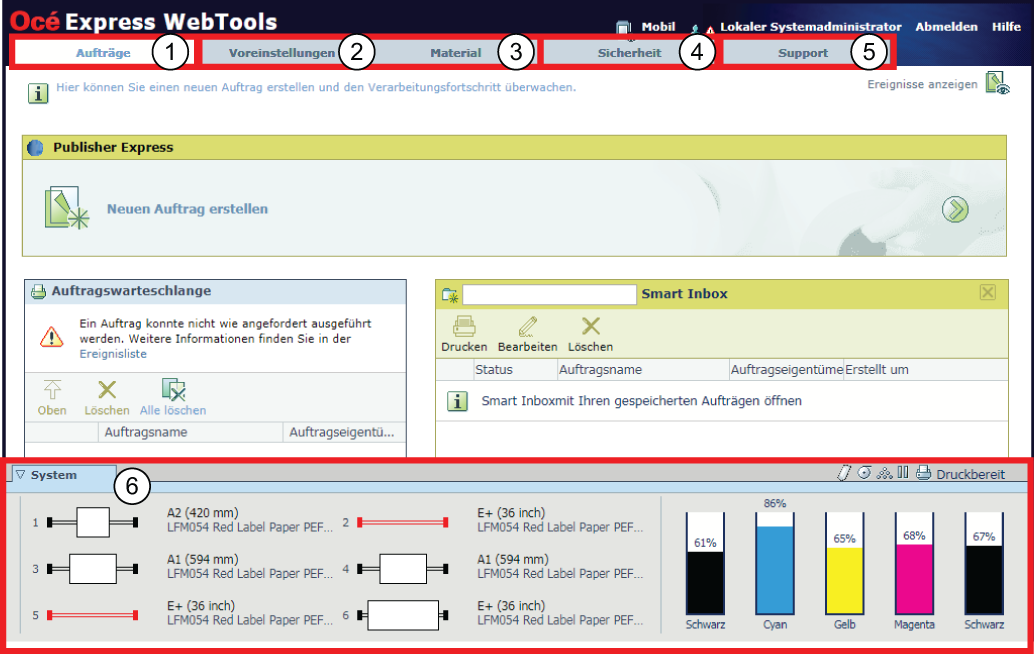Screen dimensions: 1034x654
Task: Click Bearbeiten in Smart Inbox
Action: click(x=528, y=334)
